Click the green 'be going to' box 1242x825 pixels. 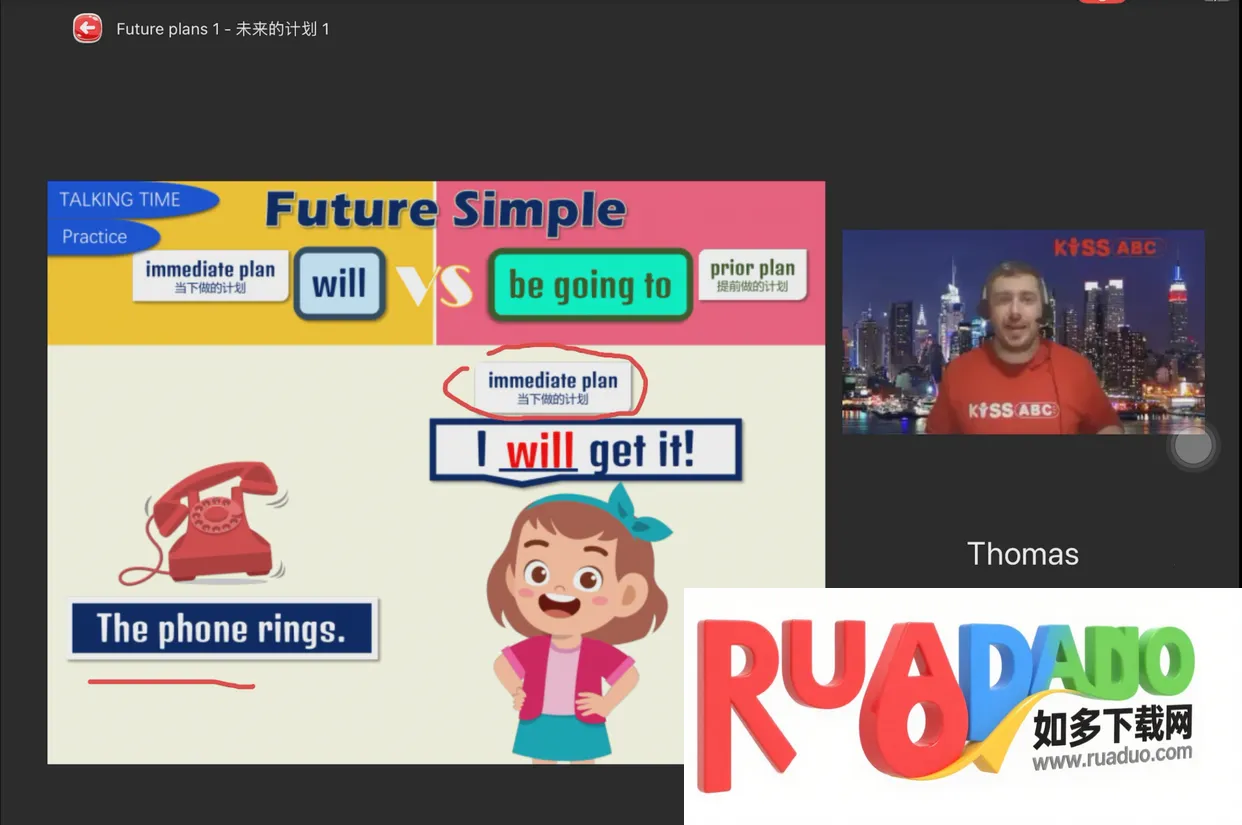click(x=589, y=286)
